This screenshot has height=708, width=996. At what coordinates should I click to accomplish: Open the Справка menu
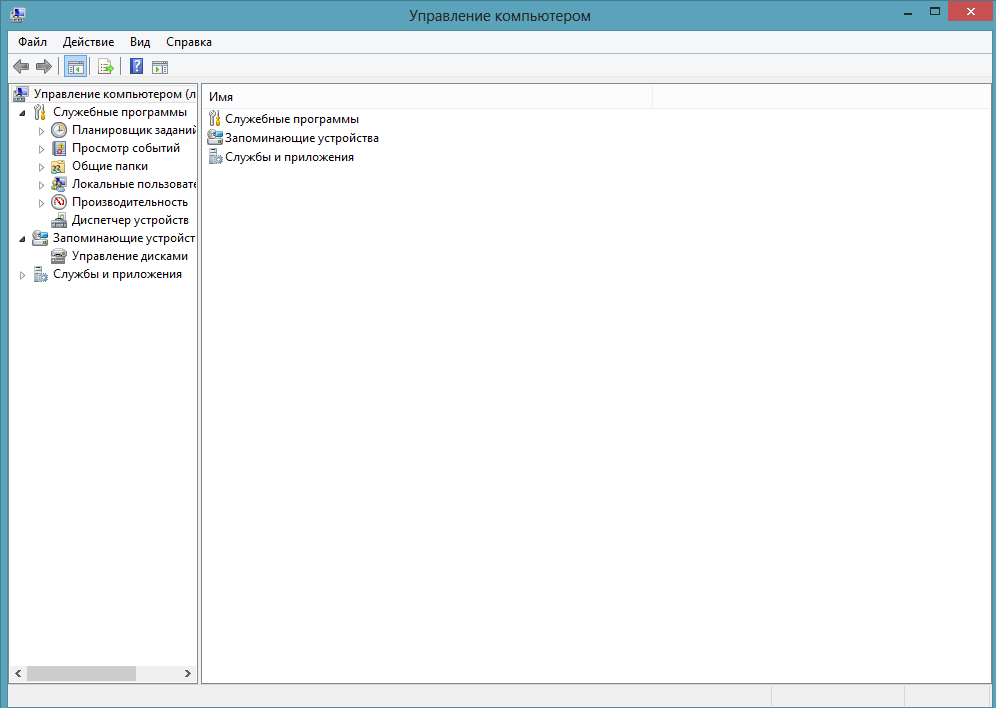[189, 42]
